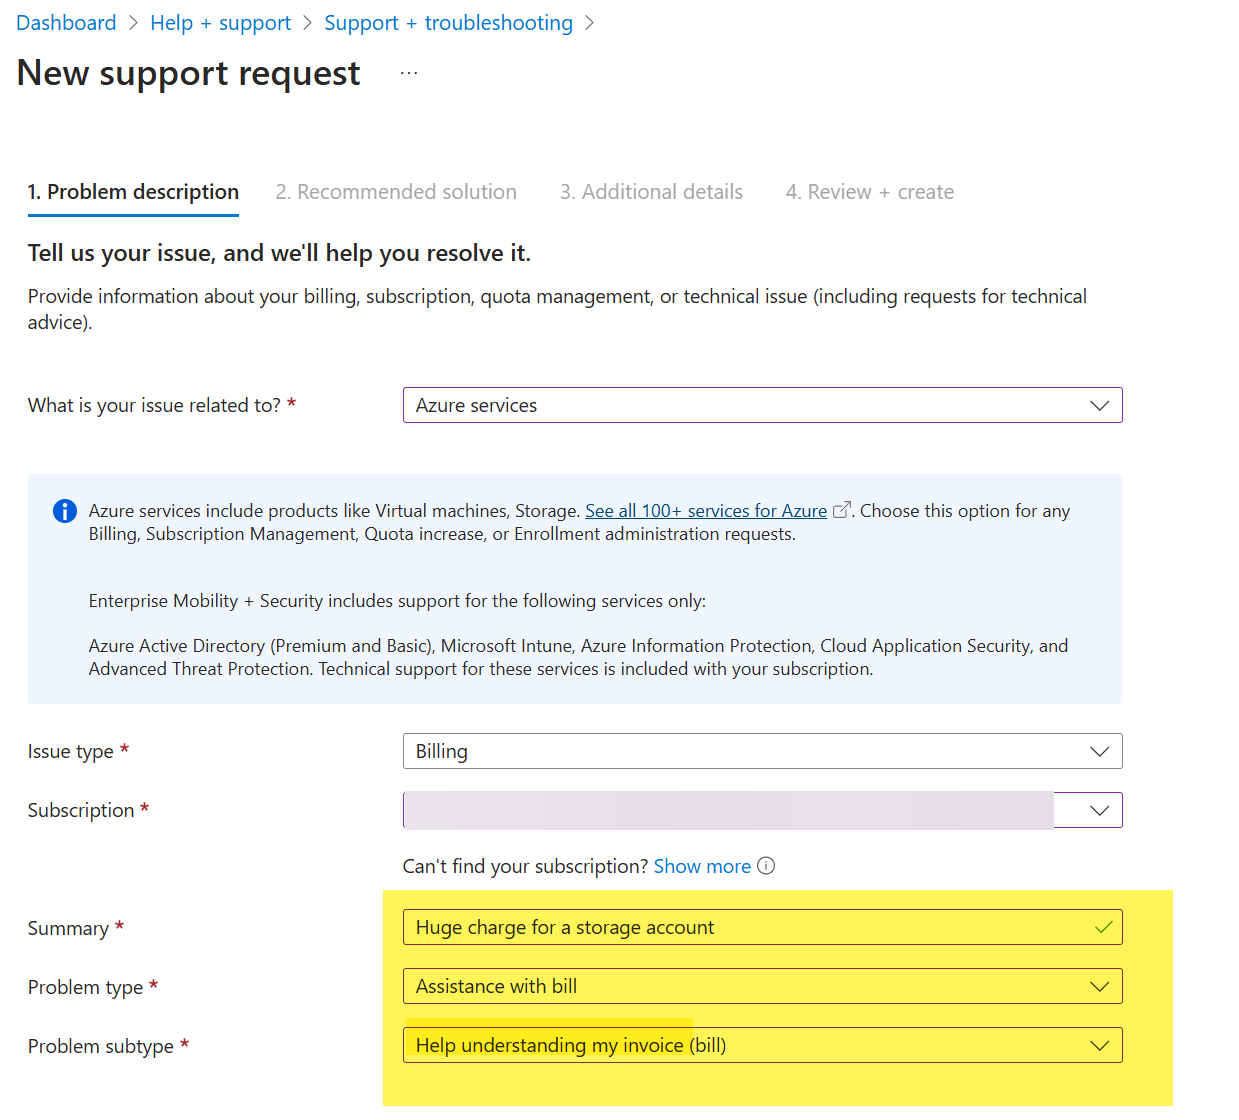The height and width of the screenshot is (1120, 1239).
Task: Navigate to Dashboard breadcrumb
Action: [x=66, y=23]
